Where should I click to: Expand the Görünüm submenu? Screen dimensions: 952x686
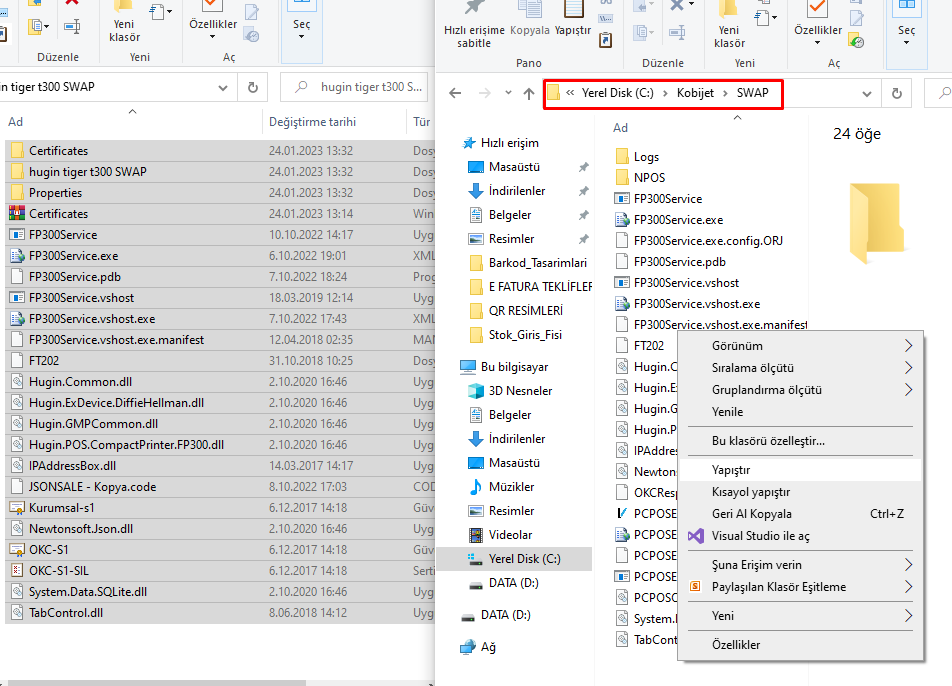pos(800,346)
